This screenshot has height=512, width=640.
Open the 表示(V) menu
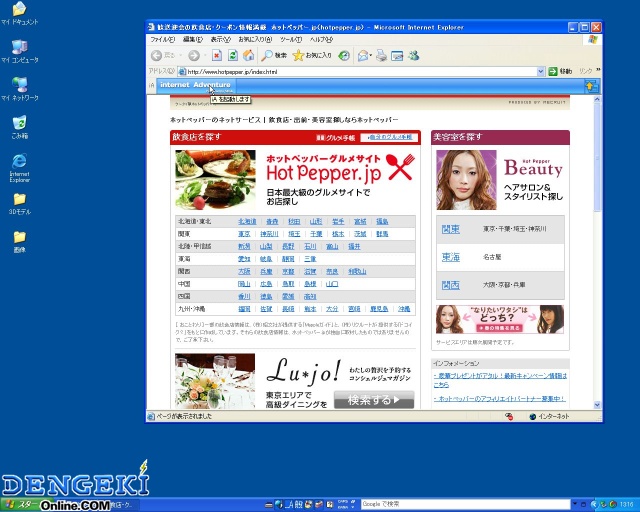click(x=220, y=40)
